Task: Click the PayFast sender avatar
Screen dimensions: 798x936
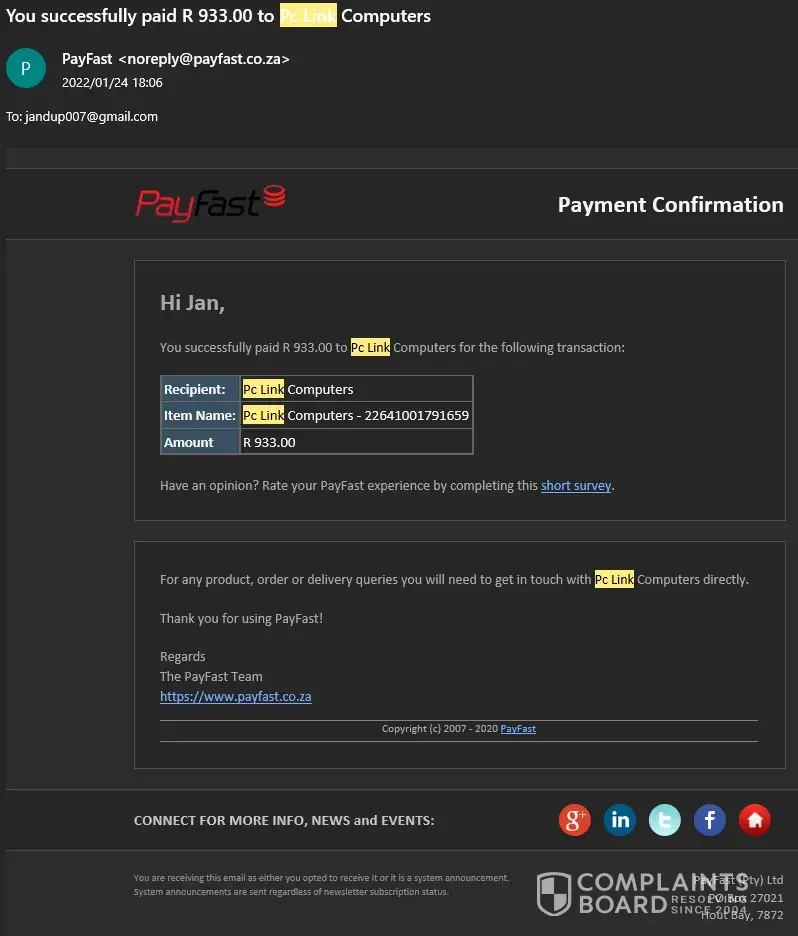Action: click(x=26, y=68)
